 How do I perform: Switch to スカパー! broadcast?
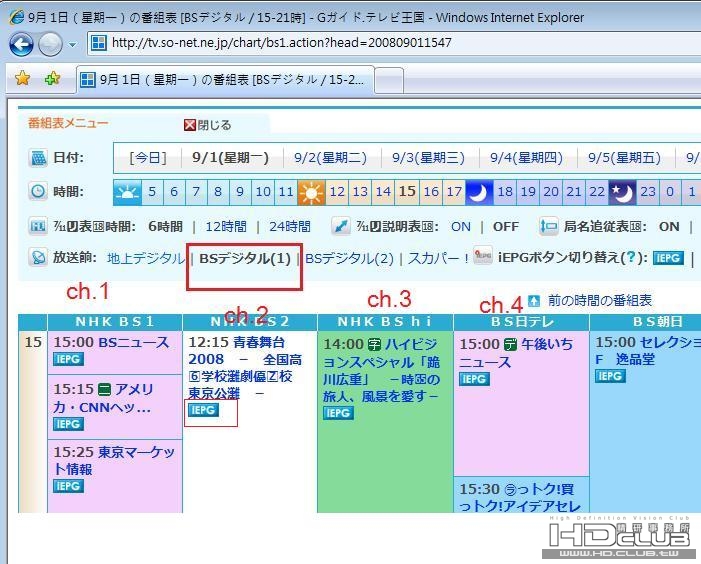pos(439,258)
